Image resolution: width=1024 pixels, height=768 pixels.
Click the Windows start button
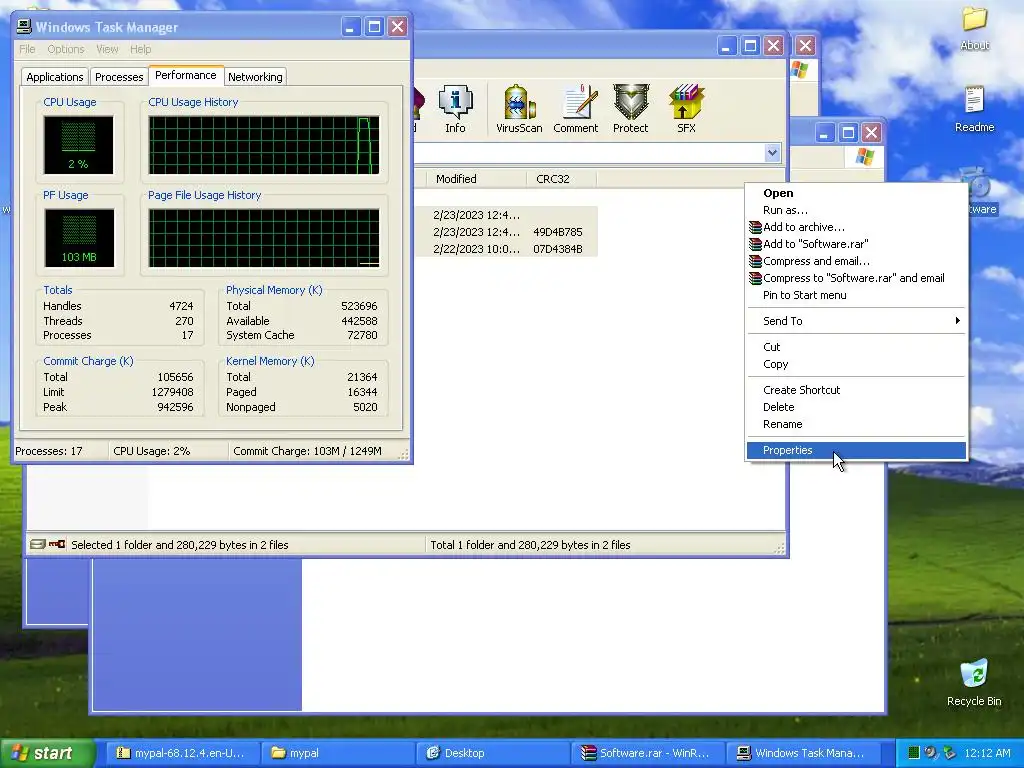pyautogui.click(x=47, y=753)
